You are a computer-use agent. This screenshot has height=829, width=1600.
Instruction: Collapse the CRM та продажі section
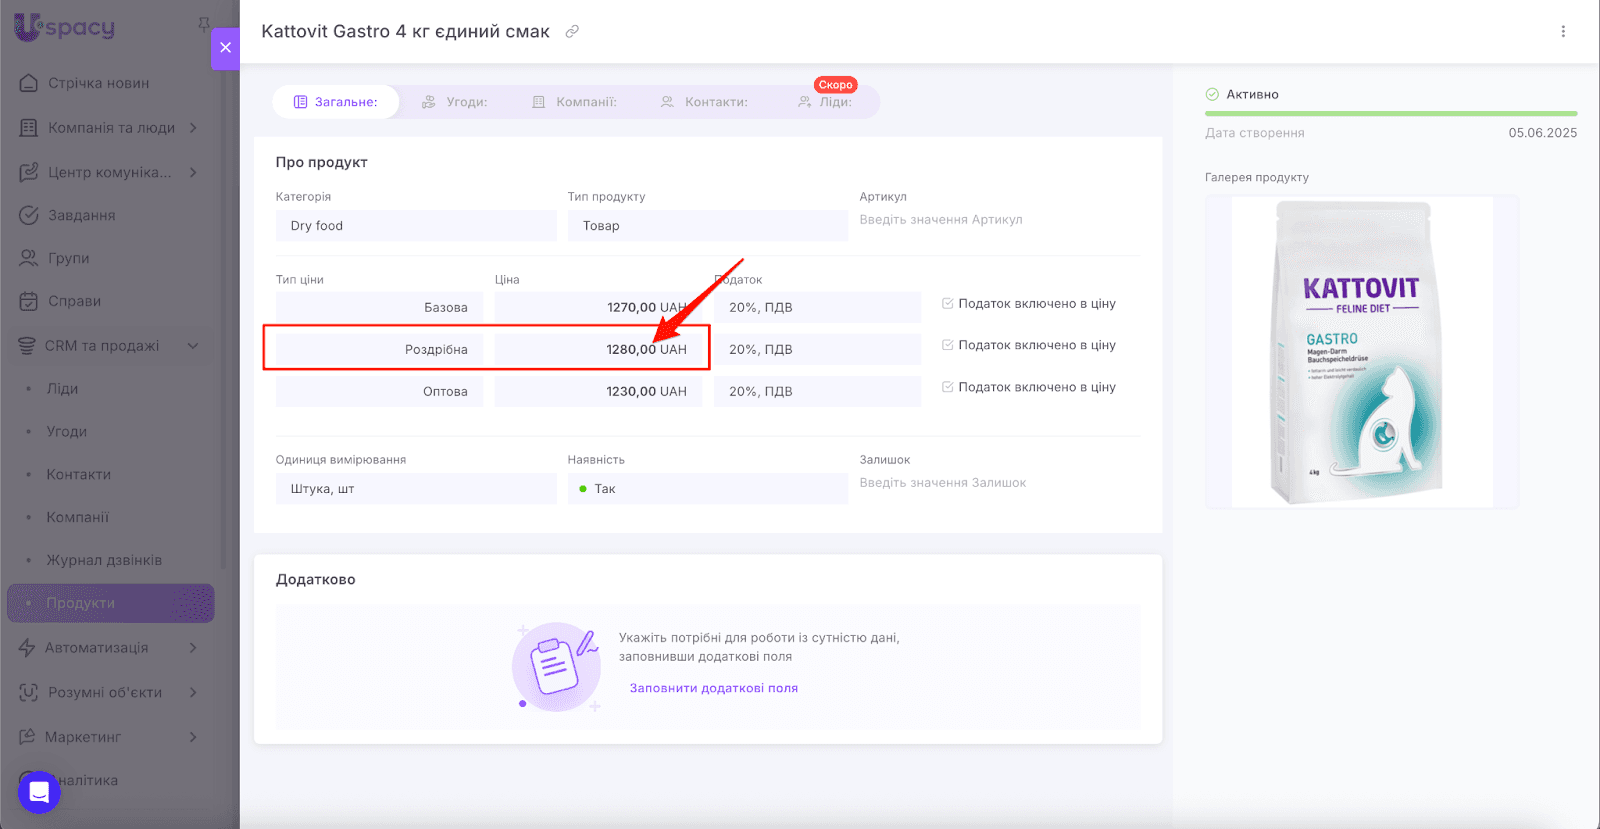193,346
